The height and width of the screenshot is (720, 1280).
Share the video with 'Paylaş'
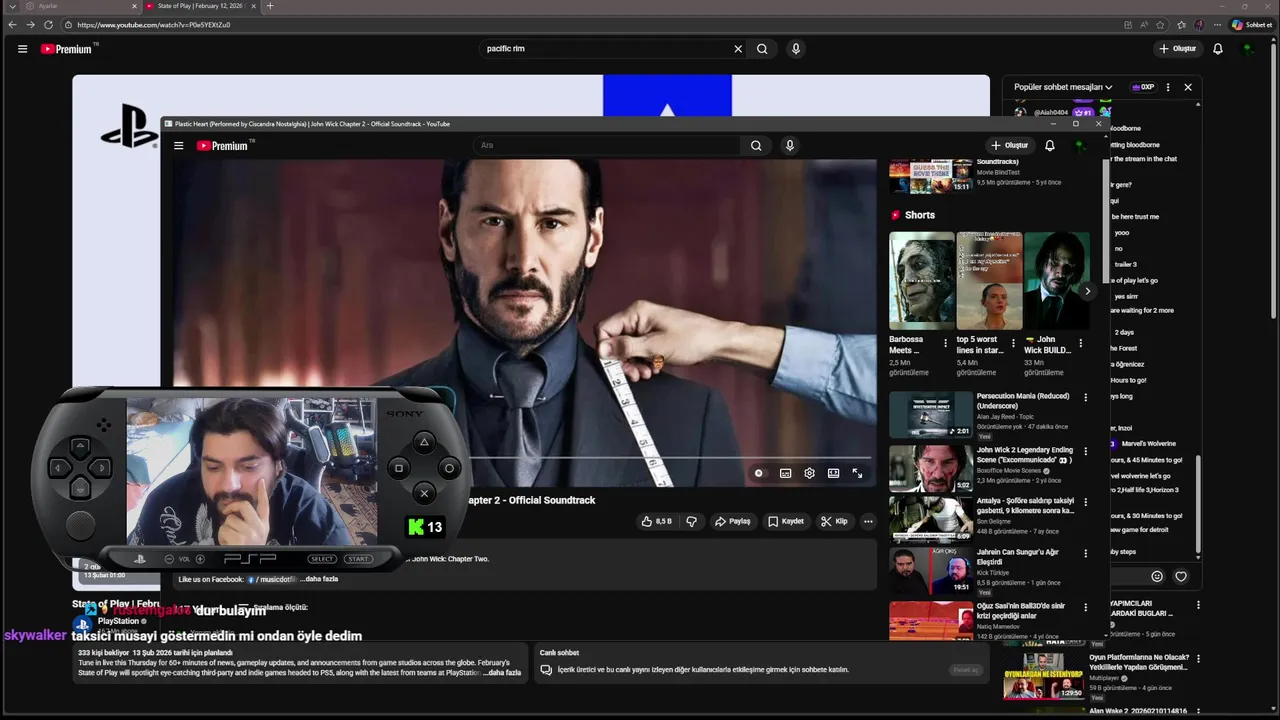click(732, 521)
